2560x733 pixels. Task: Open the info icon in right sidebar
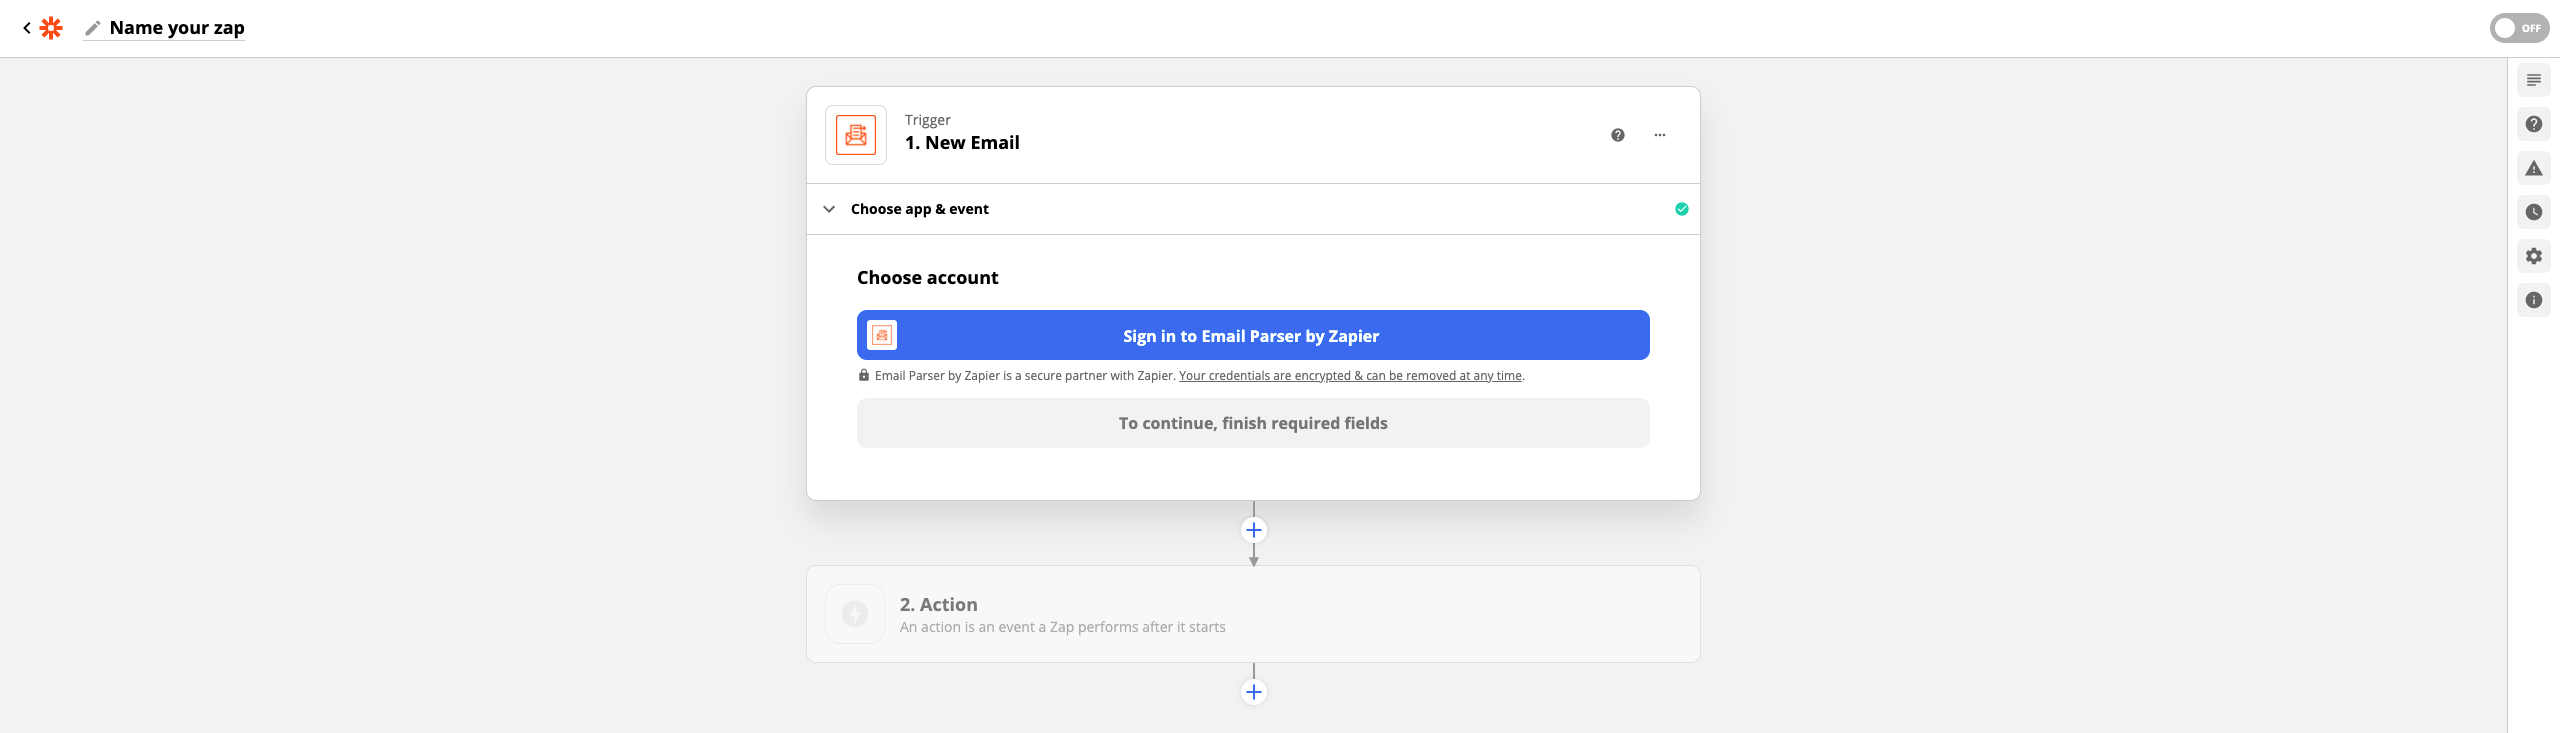2533,300
